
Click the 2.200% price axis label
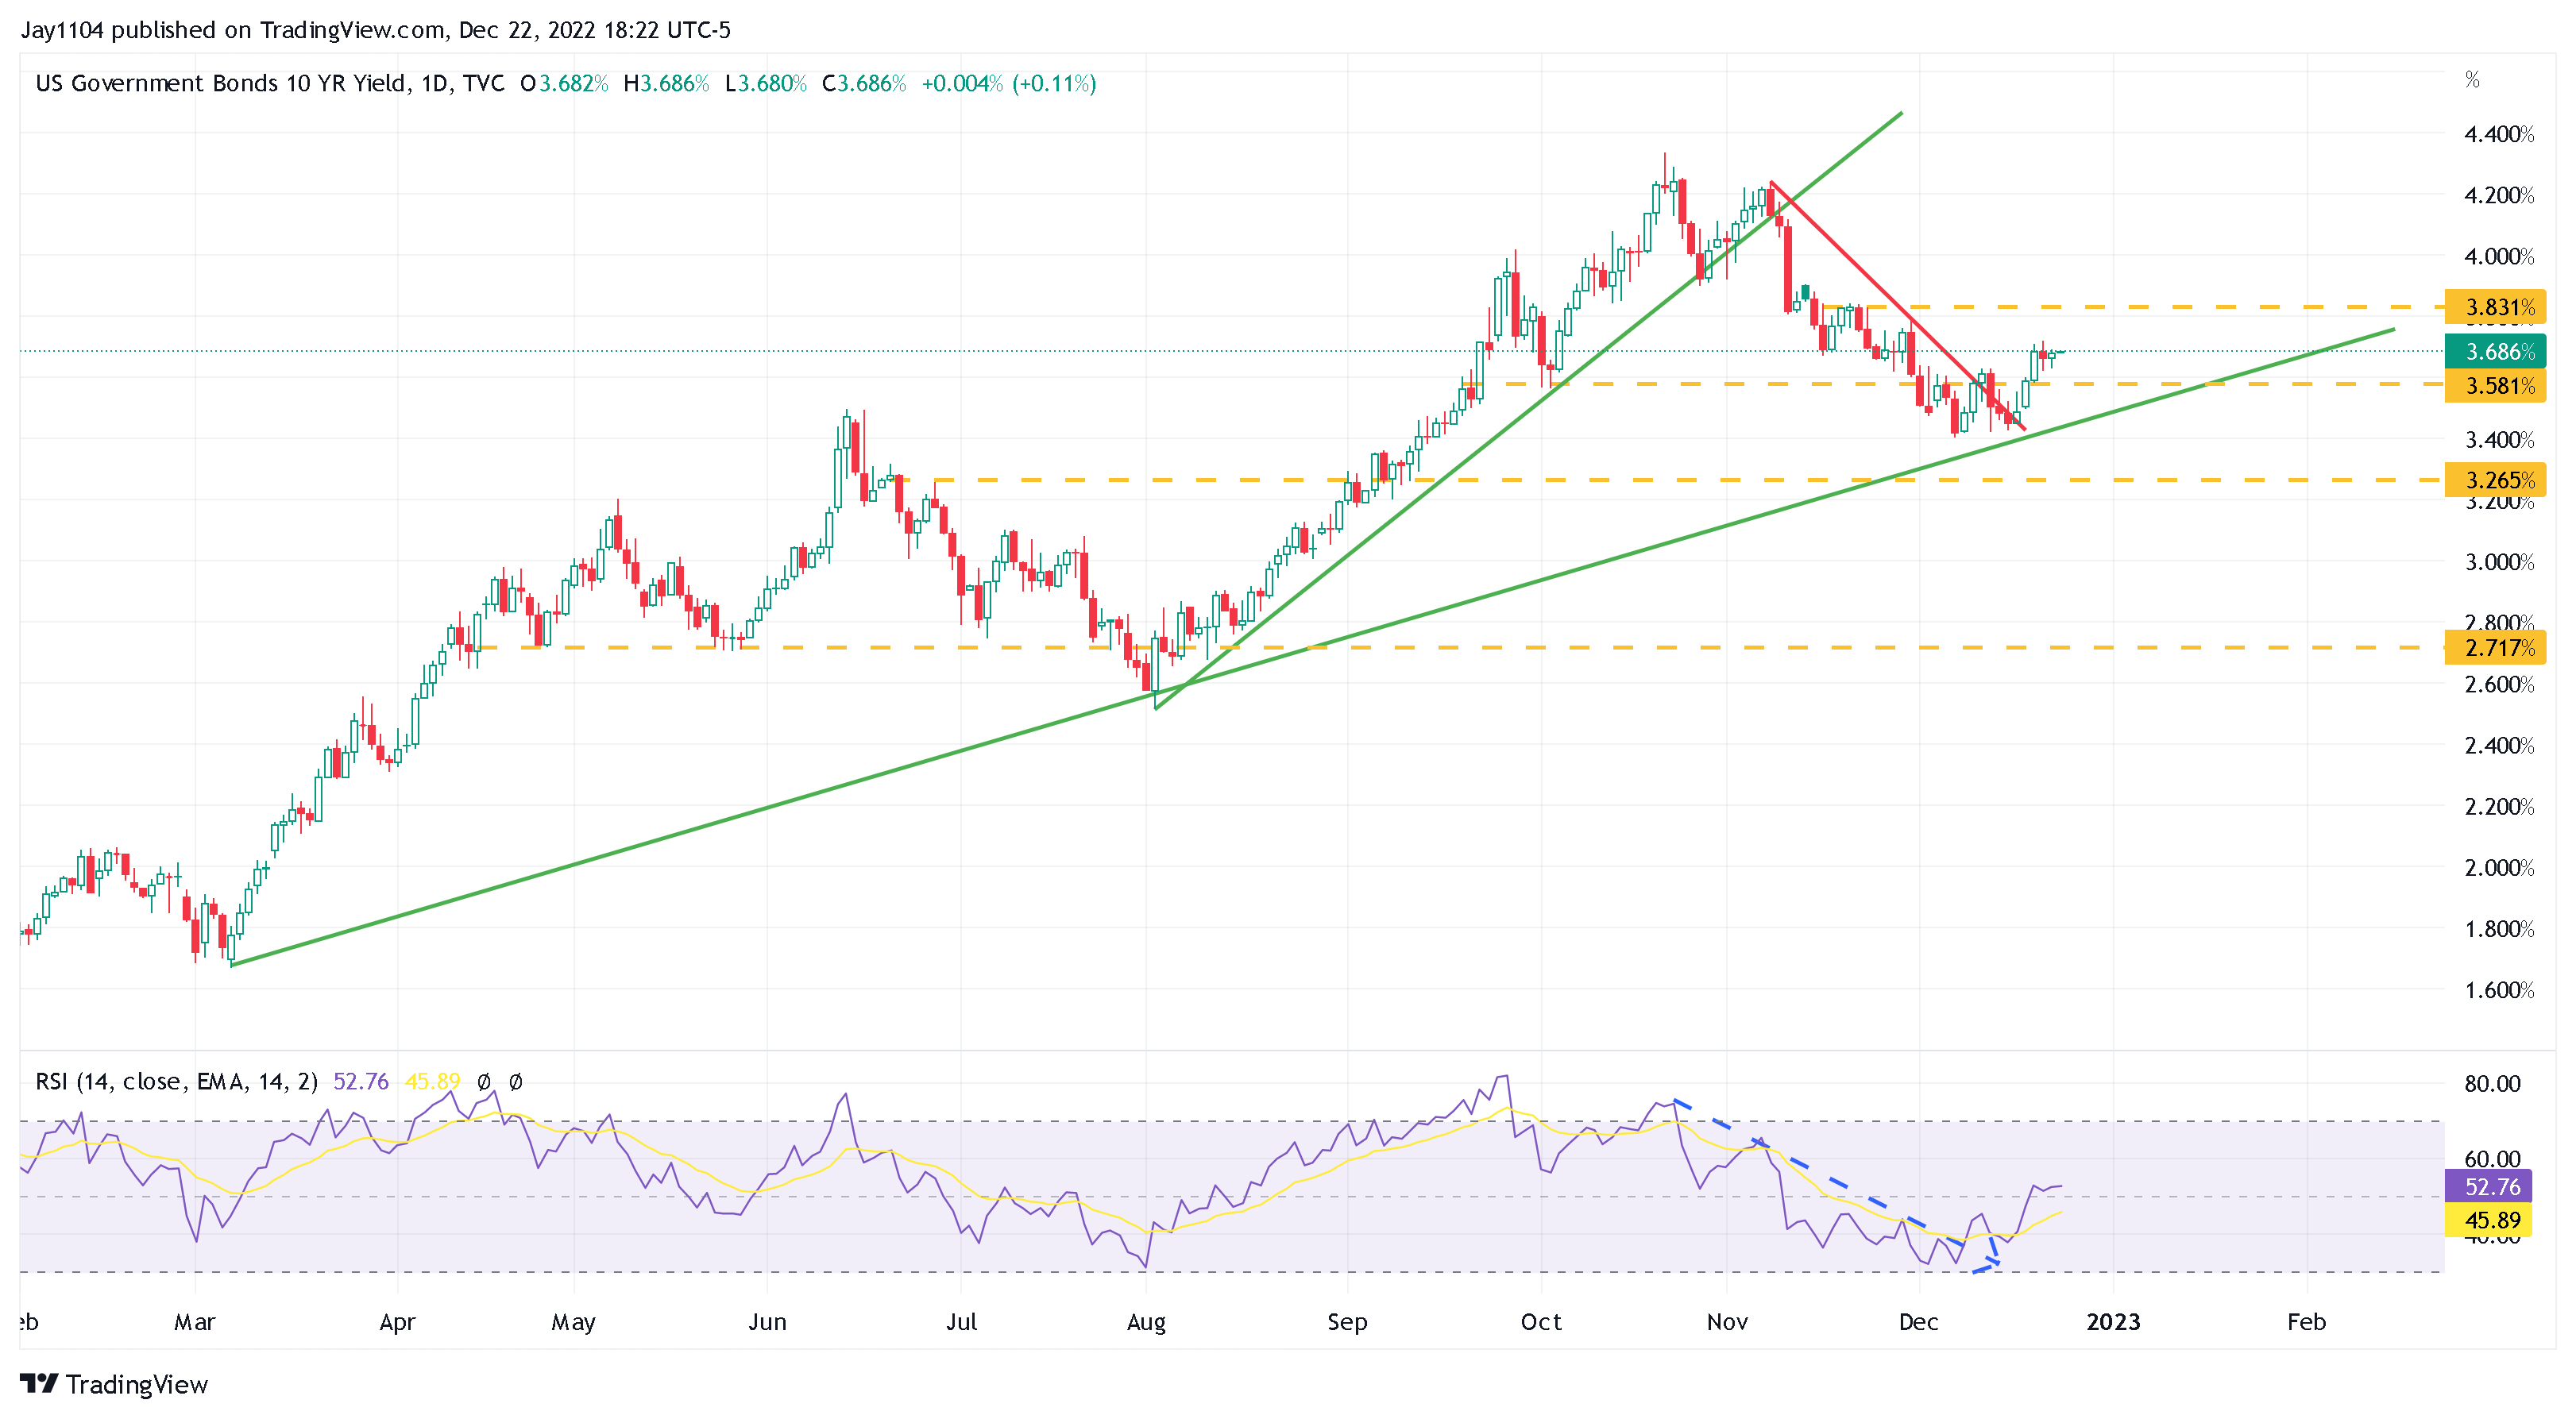tap(2499, 807)
